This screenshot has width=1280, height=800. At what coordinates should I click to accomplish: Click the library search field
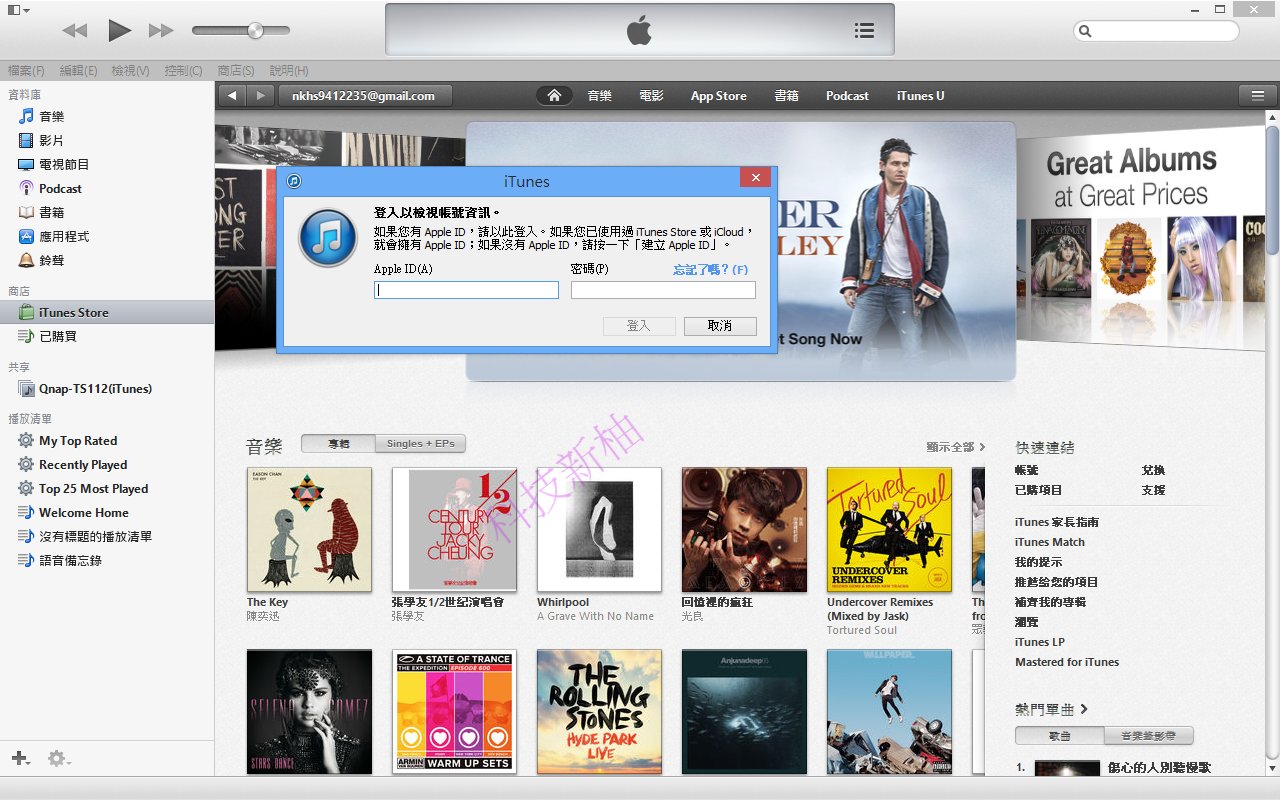[1156, 31]
